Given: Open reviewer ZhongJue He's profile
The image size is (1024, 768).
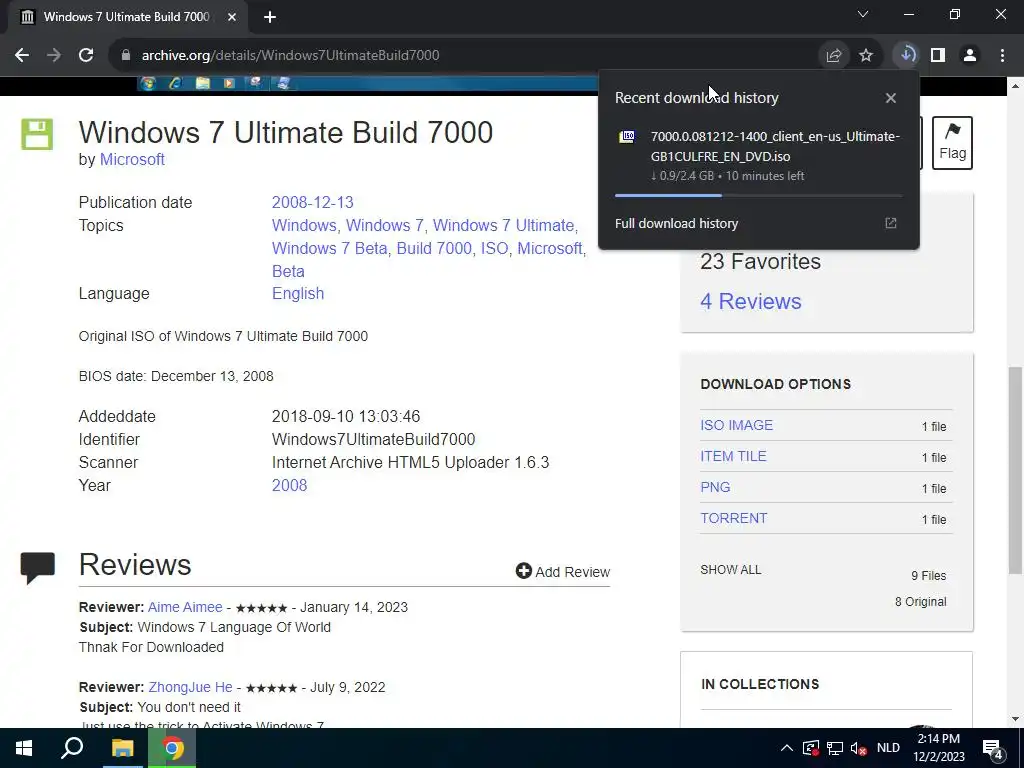Looking at the screenshot, I should [190, 687].
